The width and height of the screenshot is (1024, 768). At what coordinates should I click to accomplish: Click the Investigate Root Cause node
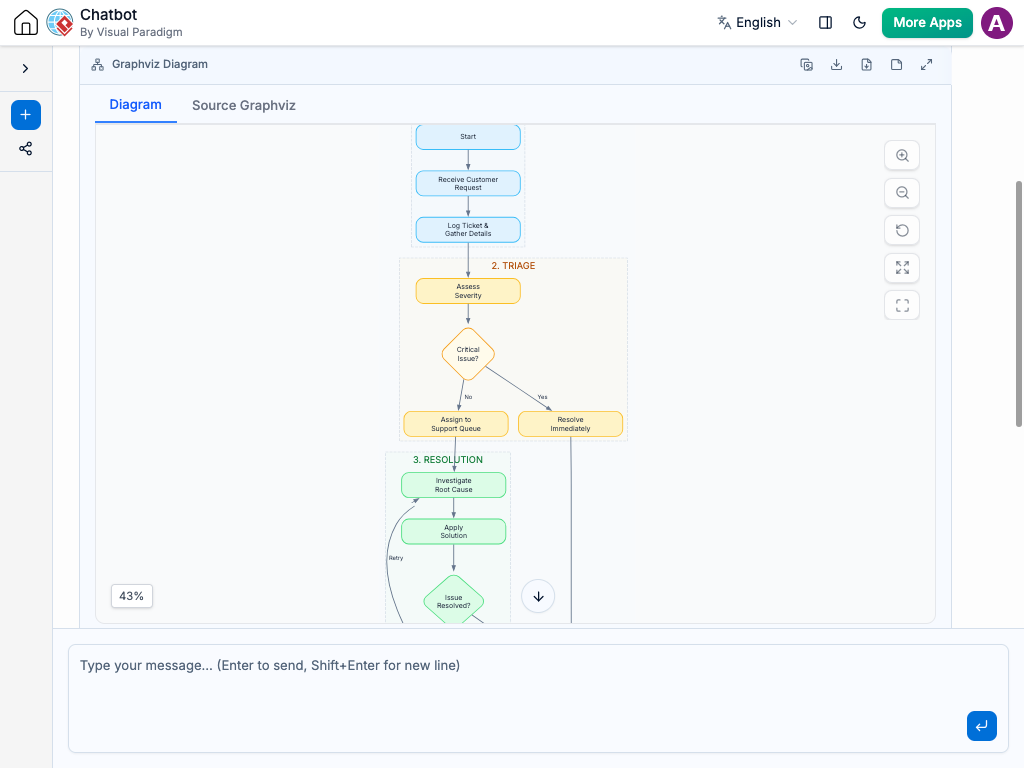click(x=453, y=485)
